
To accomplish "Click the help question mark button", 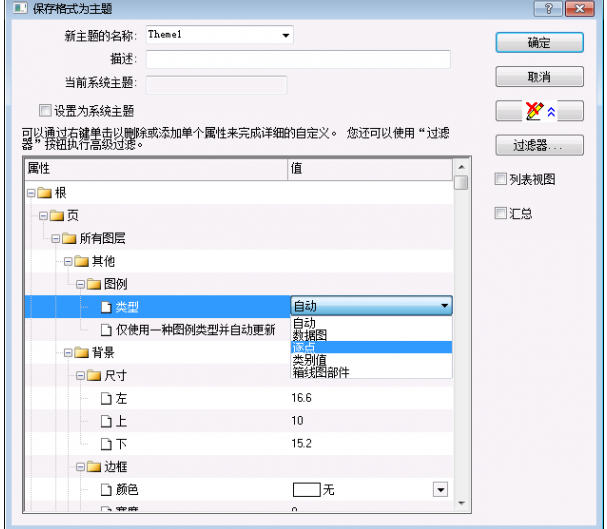I will [x=548, y=9].
